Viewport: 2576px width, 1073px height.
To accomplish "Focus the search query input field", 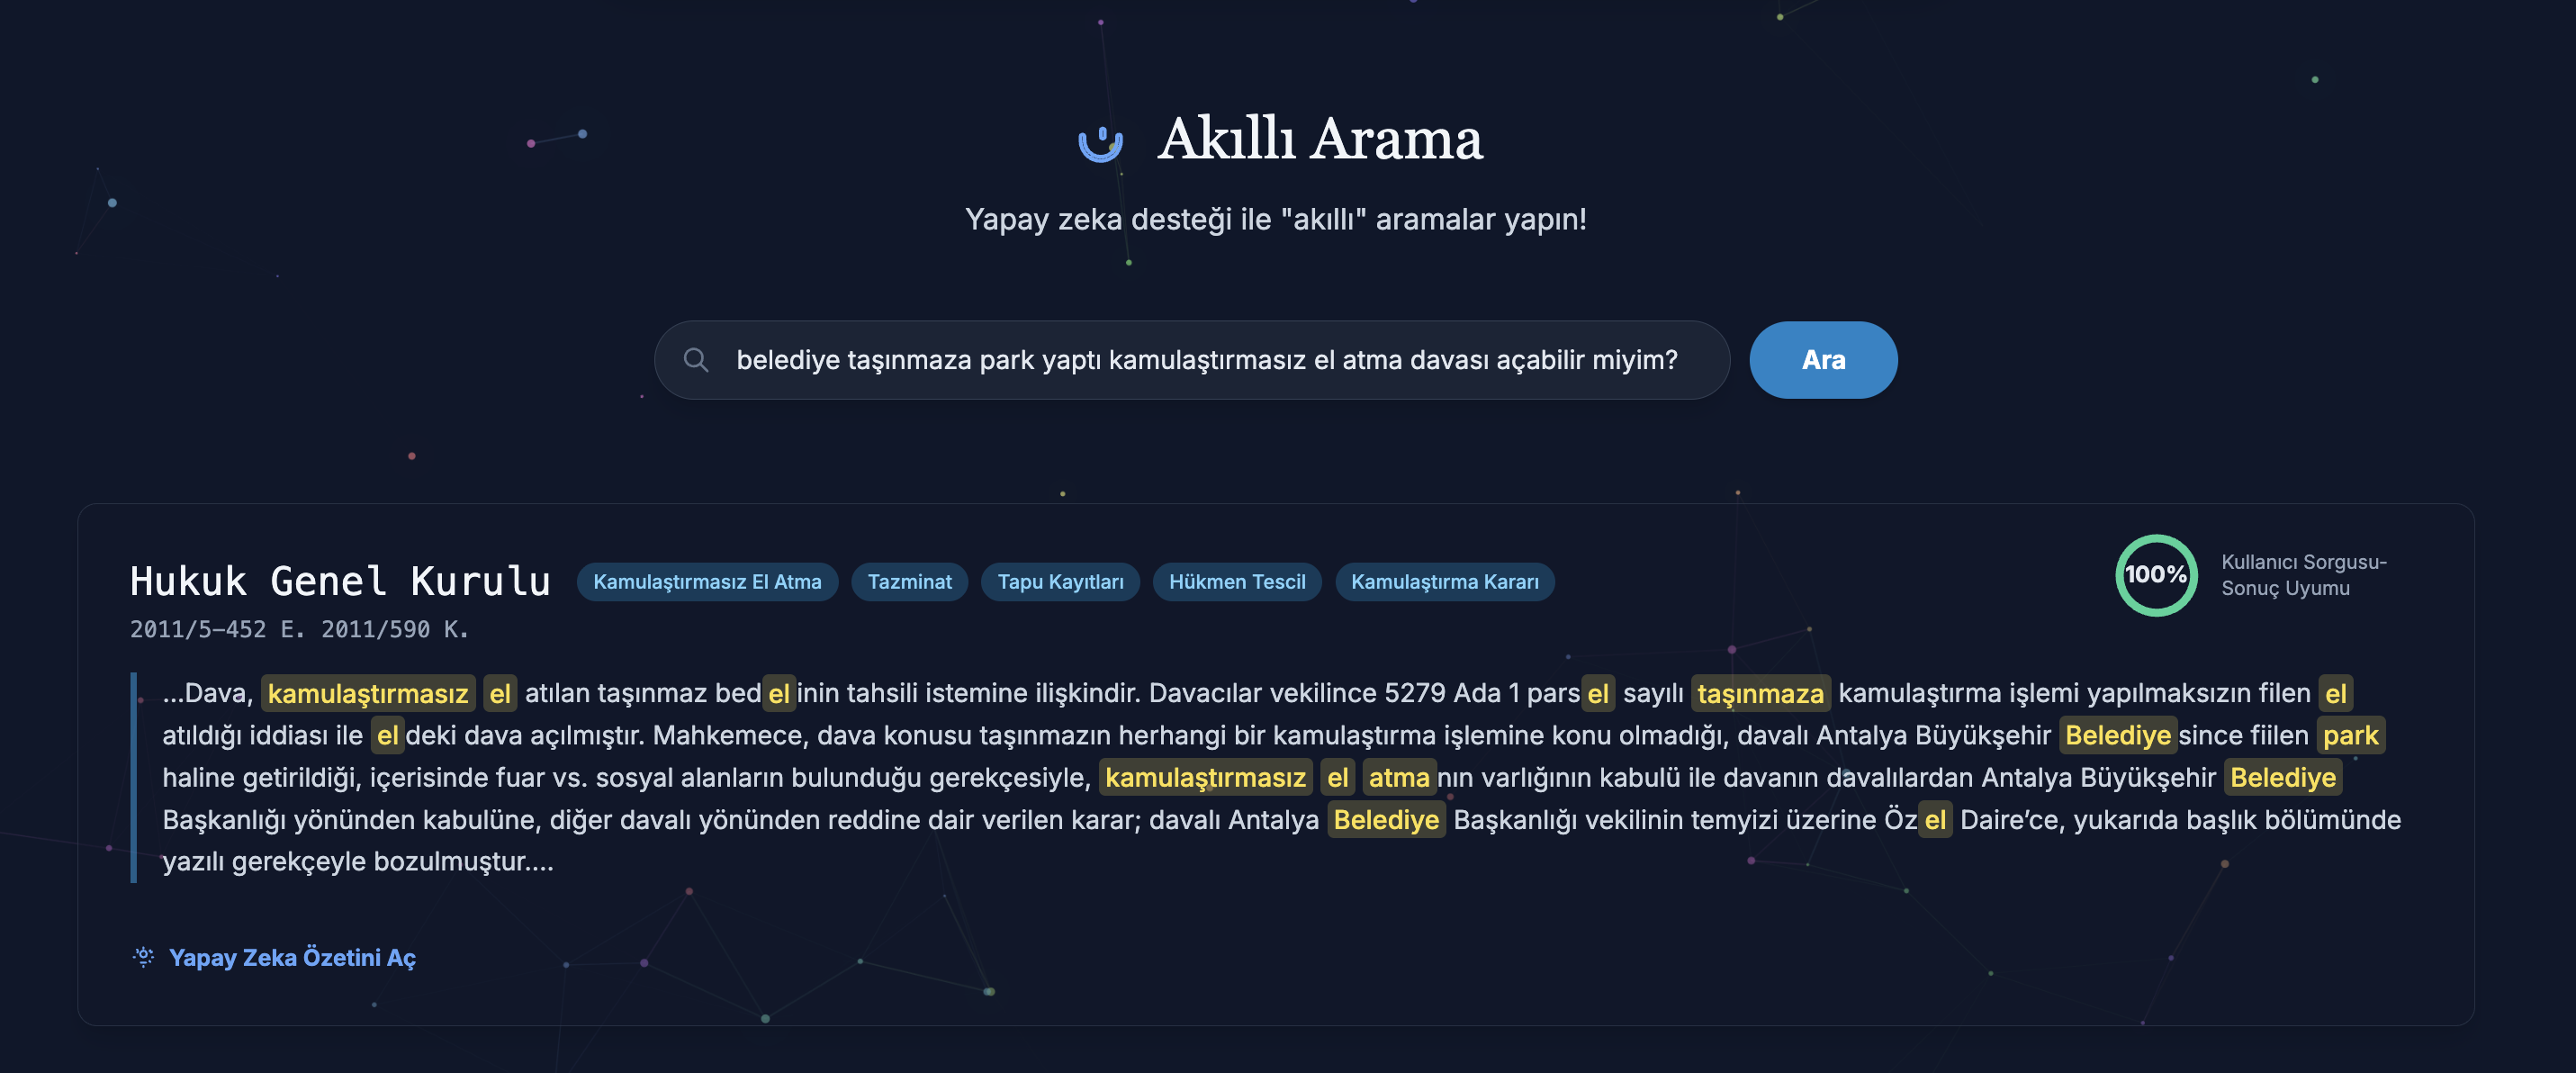I will point(1205,360).
